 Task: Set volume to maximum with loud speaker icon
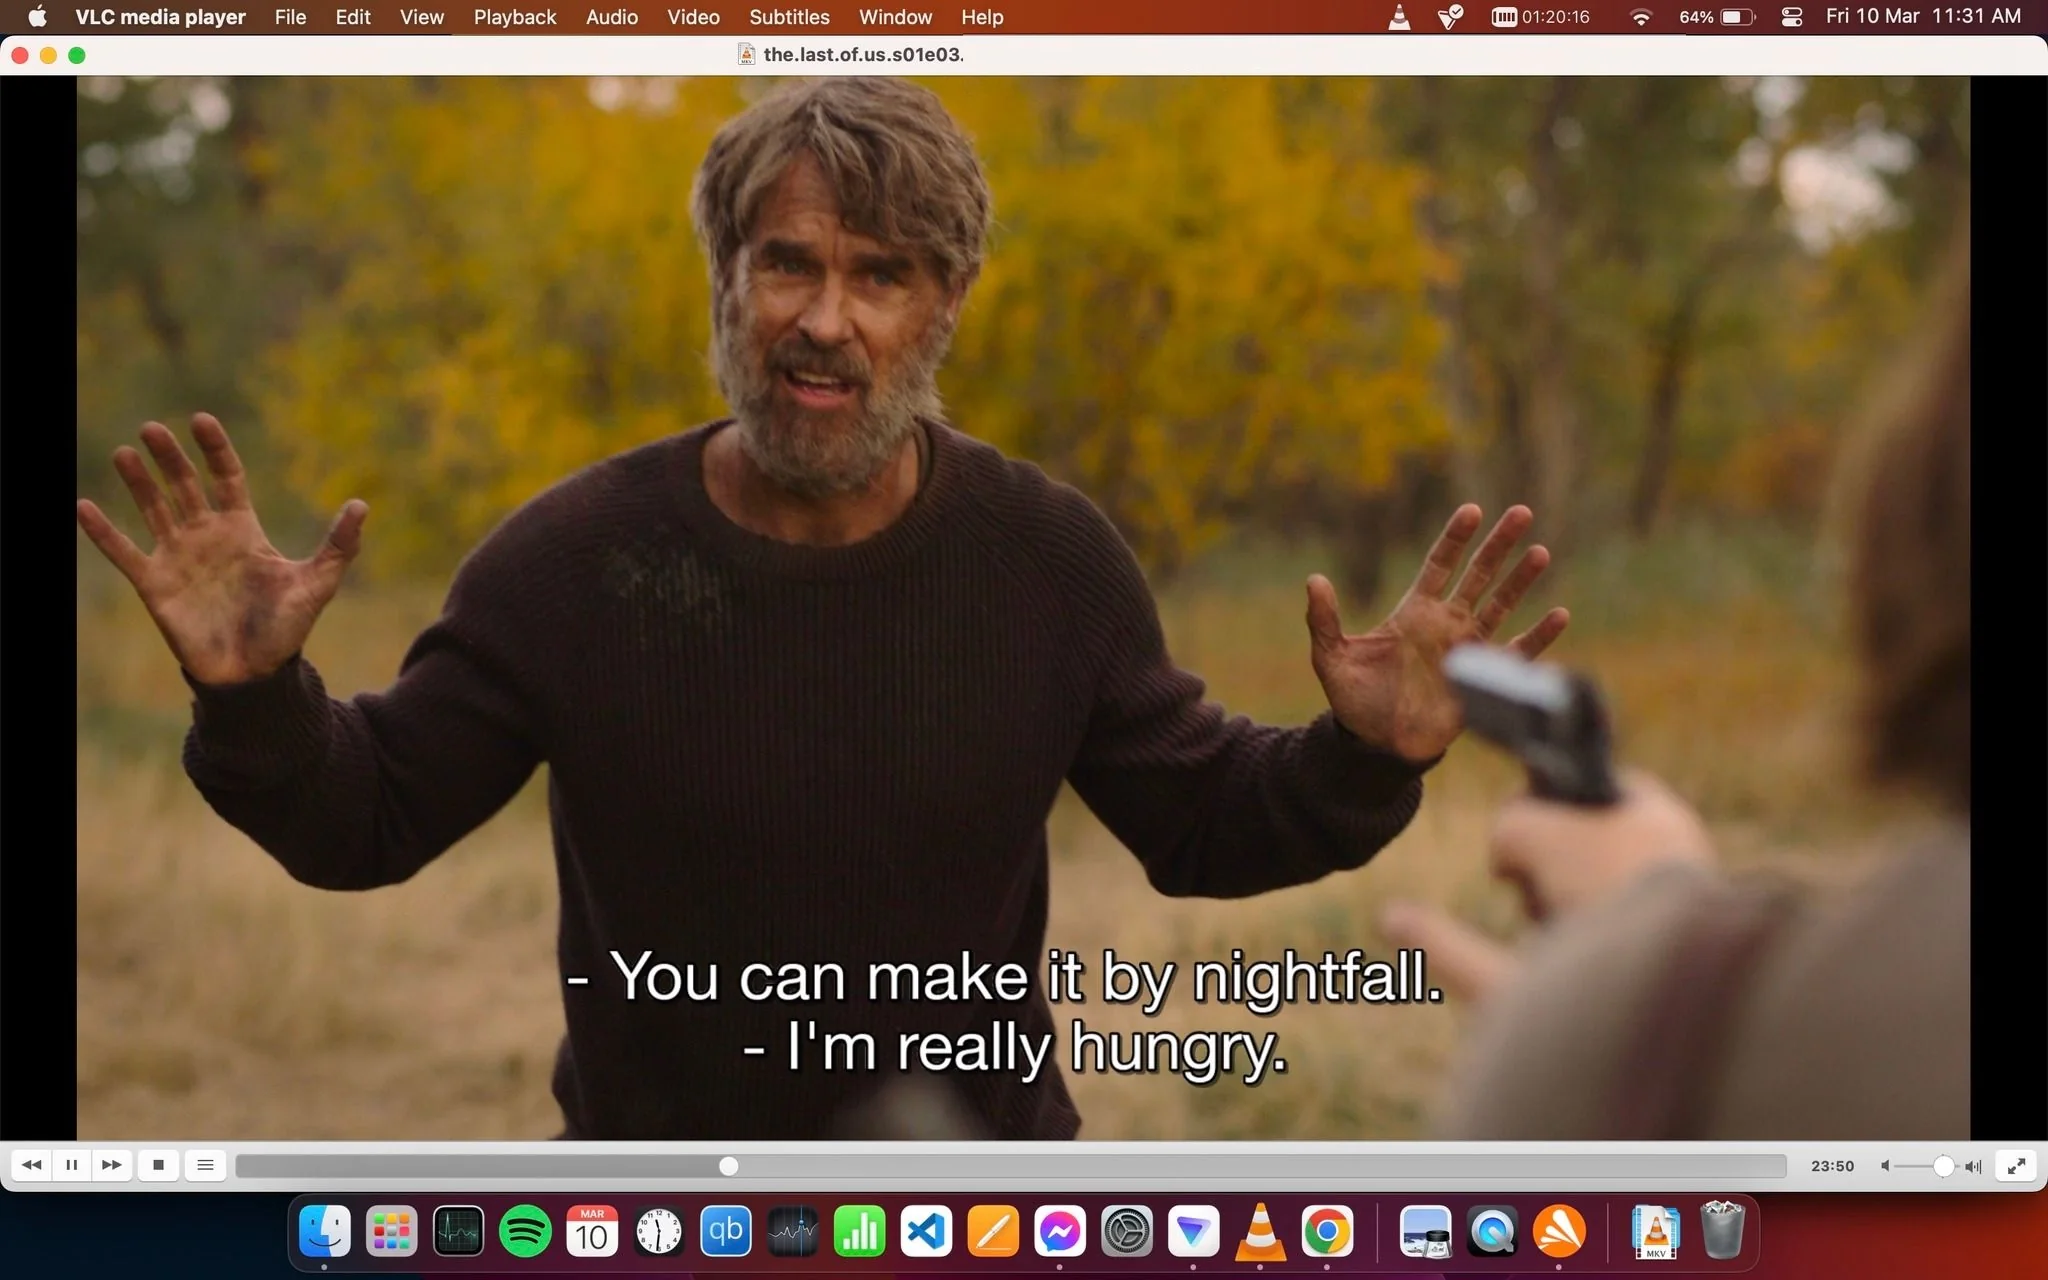[1974, 1166]
